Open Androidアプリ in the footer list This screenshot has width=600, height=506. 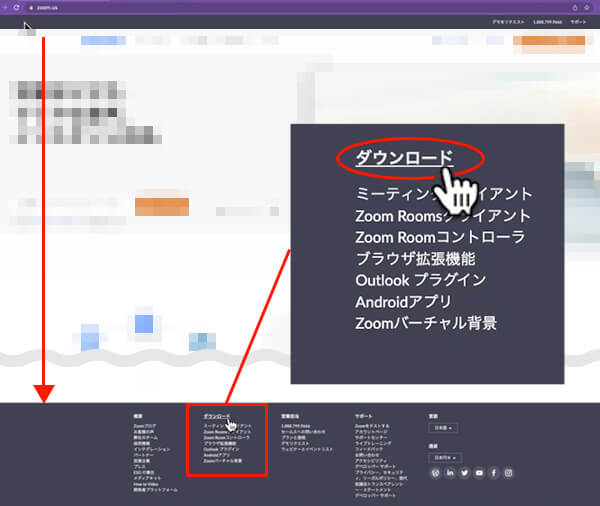[217, 455]
